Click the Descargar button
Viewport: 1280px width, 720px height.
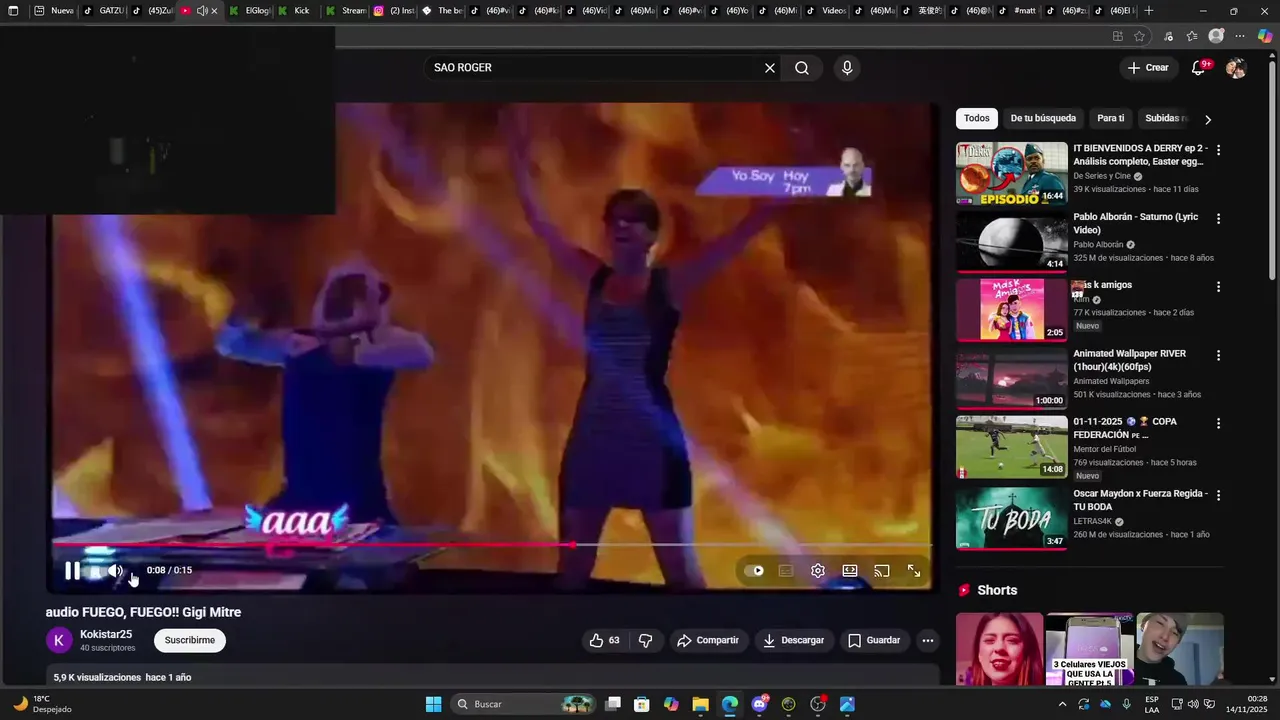[x=794, y=640]
